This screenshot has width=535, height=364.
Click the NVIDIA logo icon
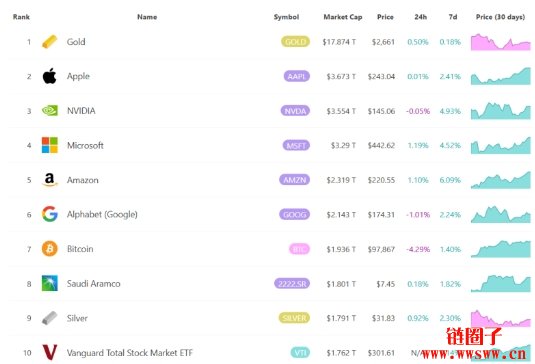tap(50, 111)
